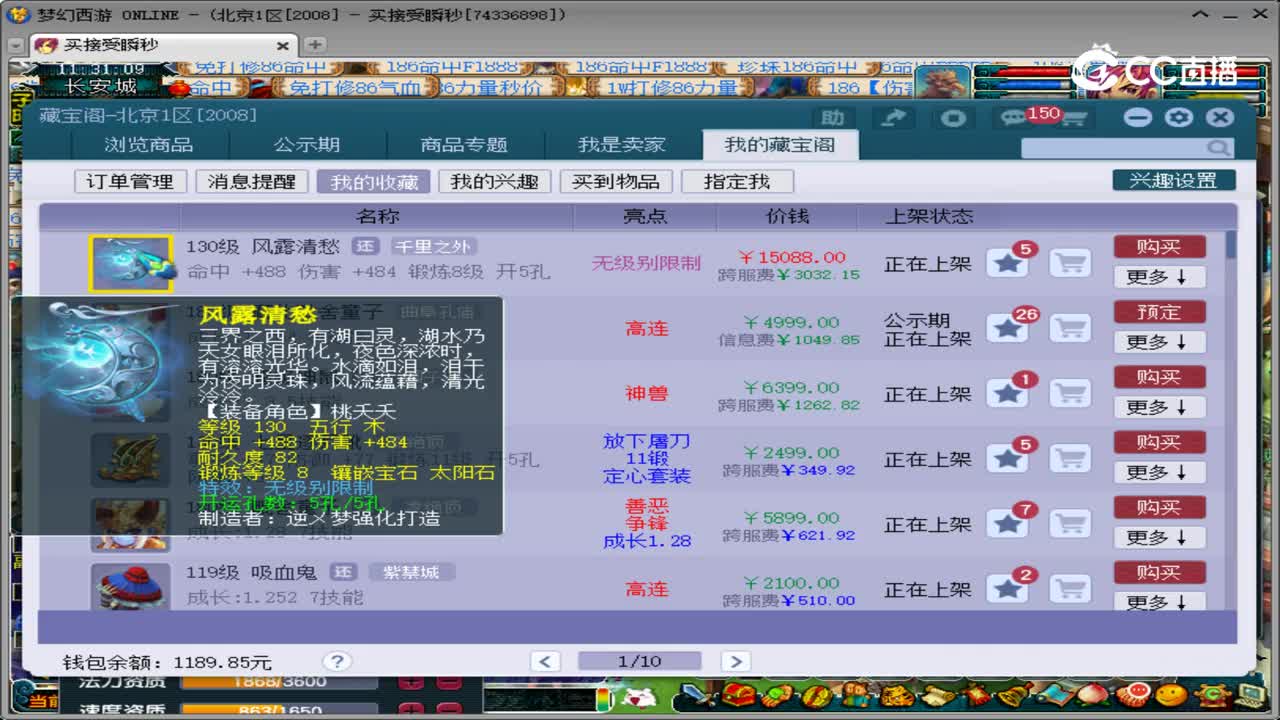Add 风露清愁 to the cart
The image size is (1280, 720).
(x=1070, y=263)
